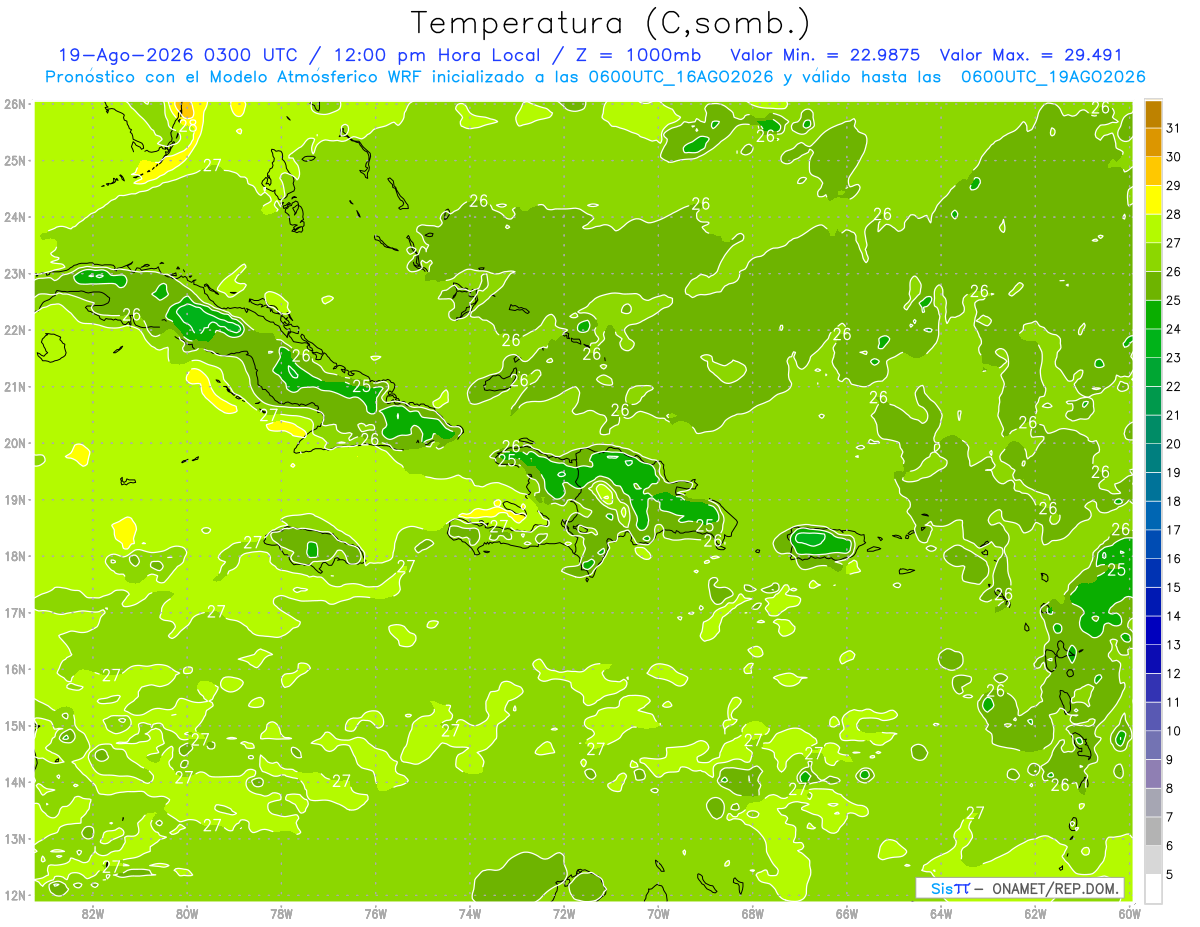Click the "21N" latitude axis label
1200x927 pixels.
tap(14, 386)
